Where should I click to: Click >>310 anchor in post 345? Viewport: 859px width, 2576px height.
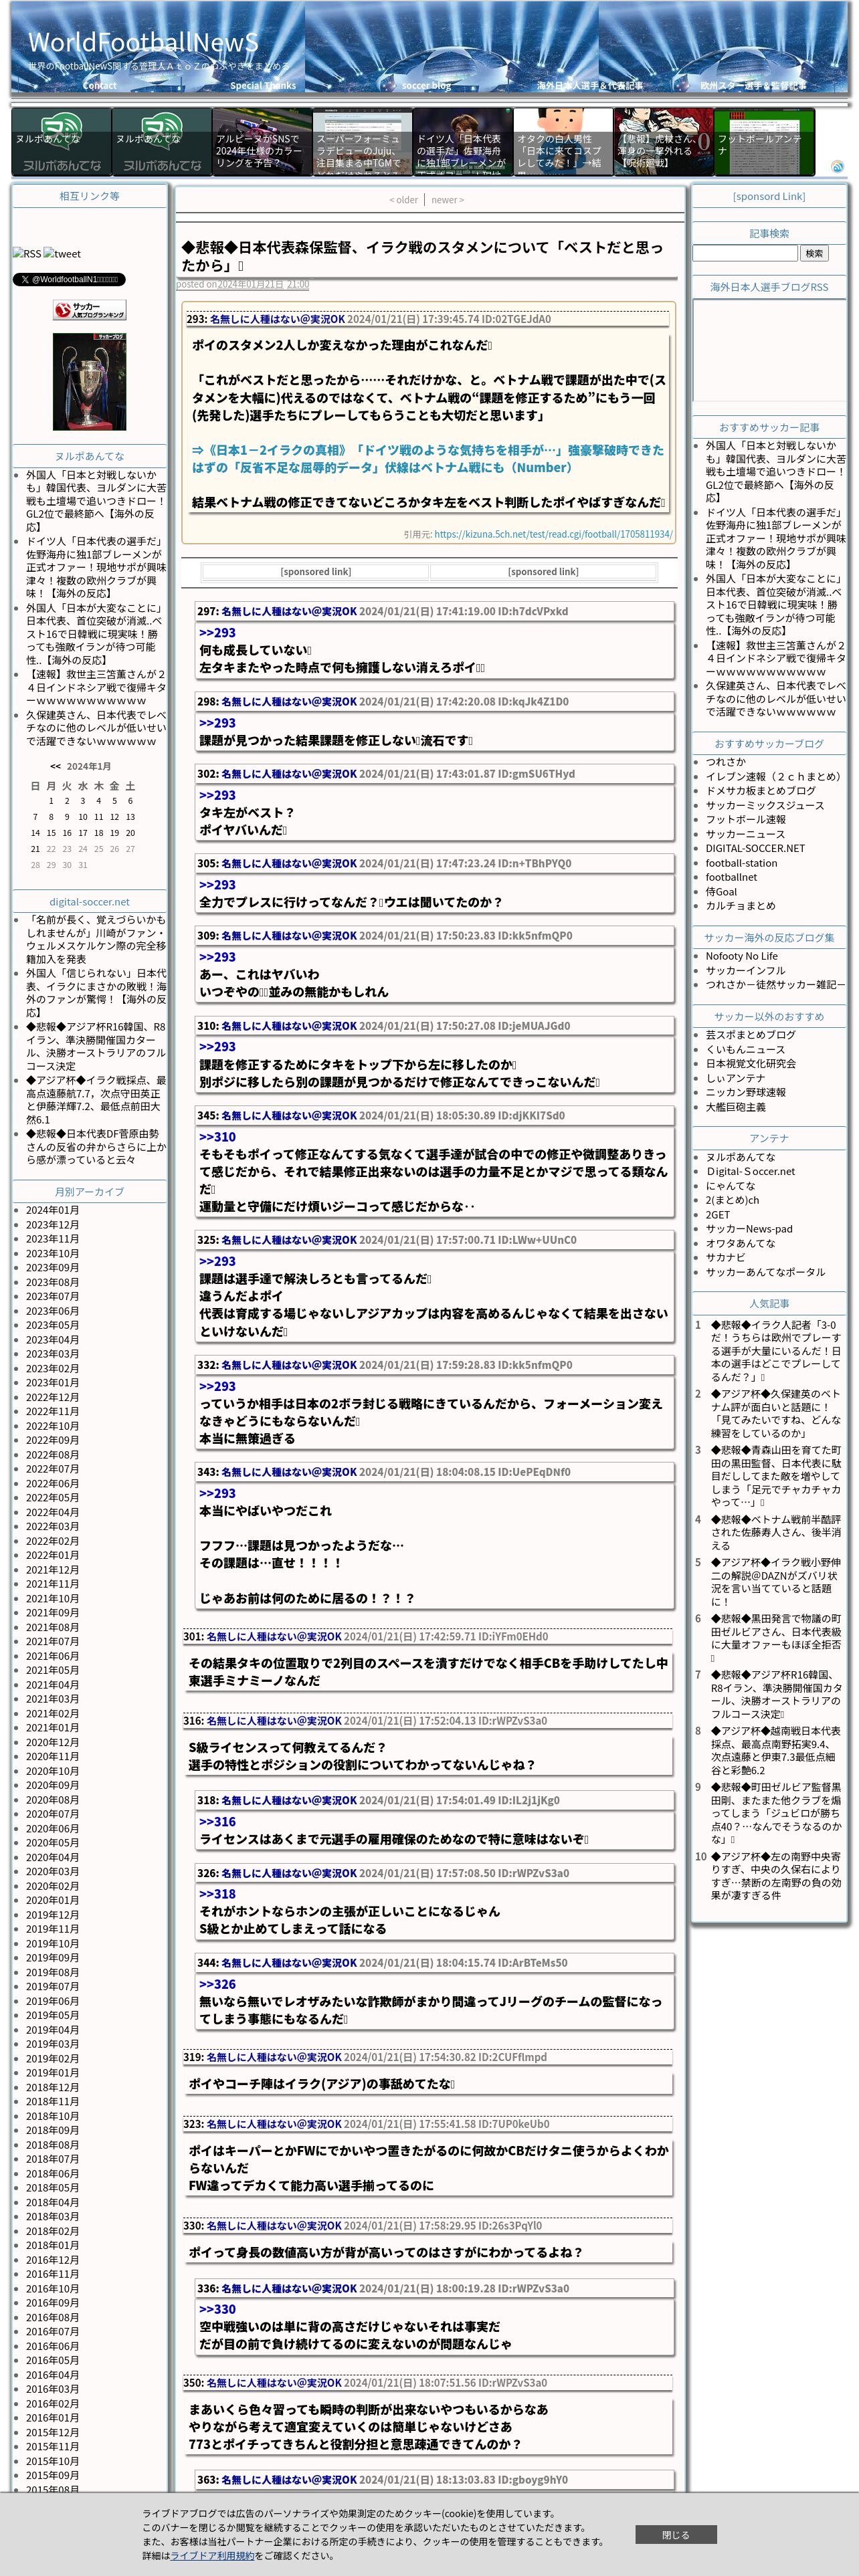[x=217, y=1137]
